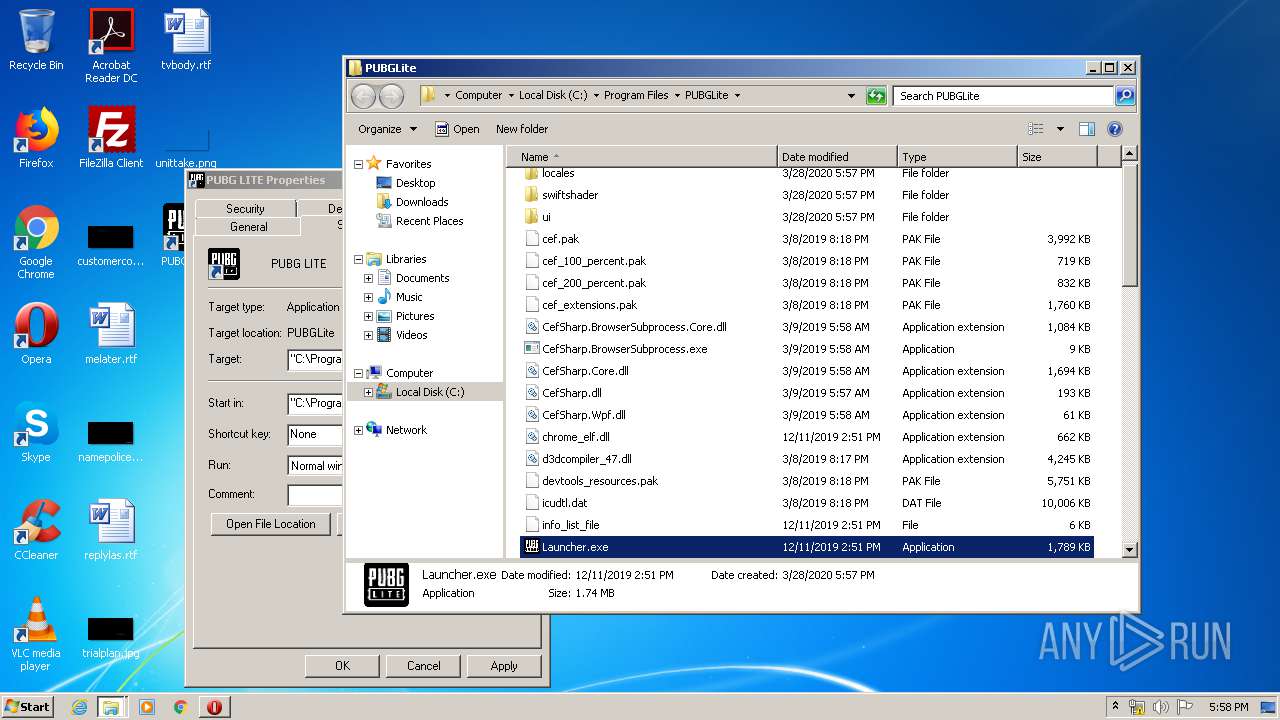Select Recent Places in navigation pane
The height and width of the screenshot is (720, 1280).
(x=429, y=221)
